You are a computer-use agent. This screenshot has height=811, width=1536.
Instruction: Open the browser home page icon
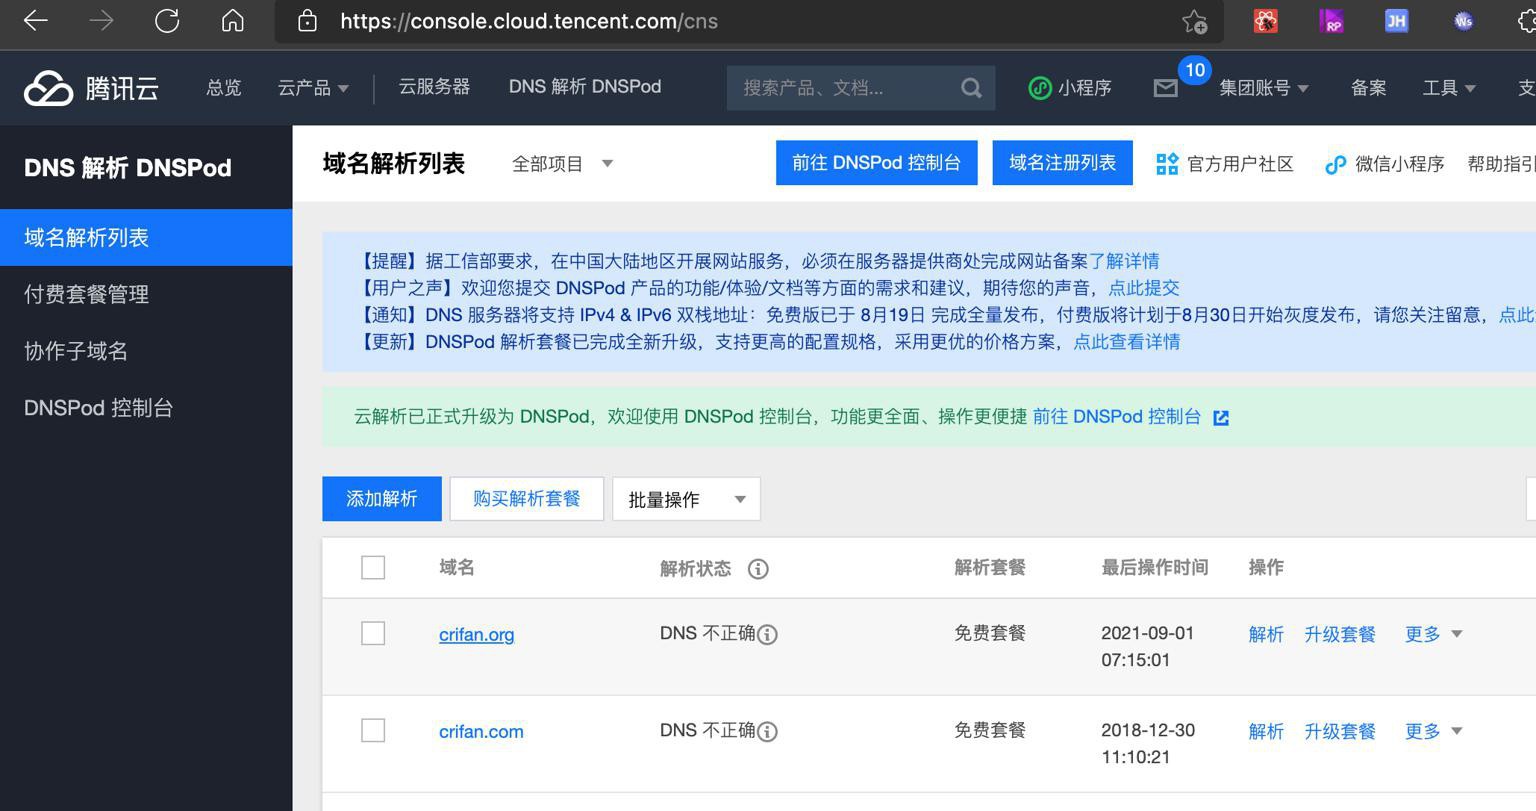(232, 21)
